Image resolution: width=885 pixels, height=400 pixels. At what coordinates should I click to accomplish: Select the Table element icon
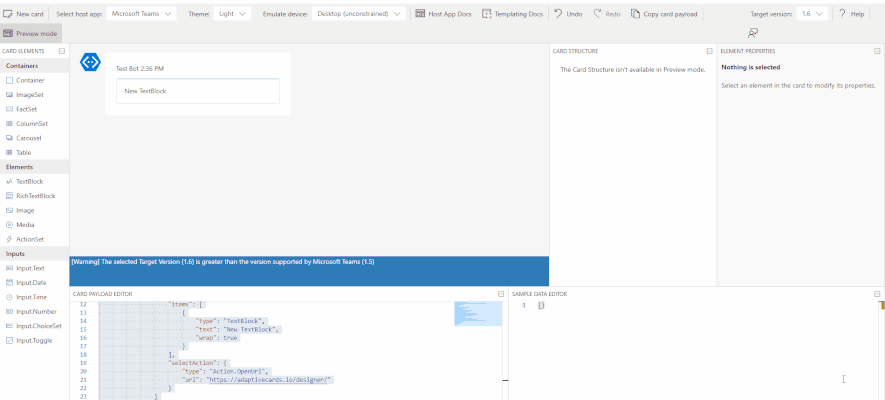tap(9, 152)
